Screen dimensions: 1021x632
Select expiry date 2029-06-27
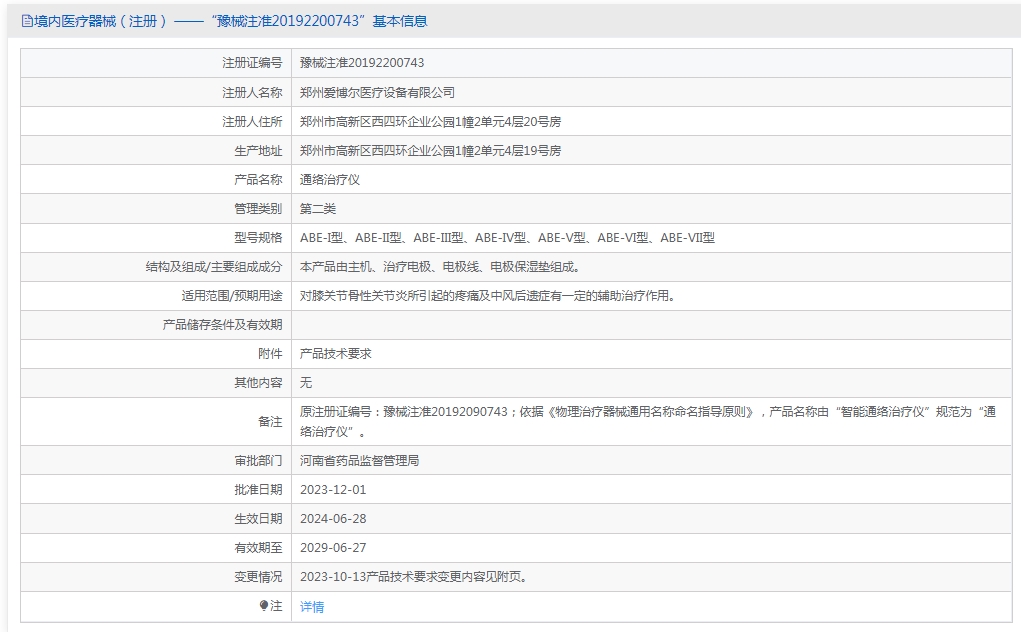pos(333,548)
